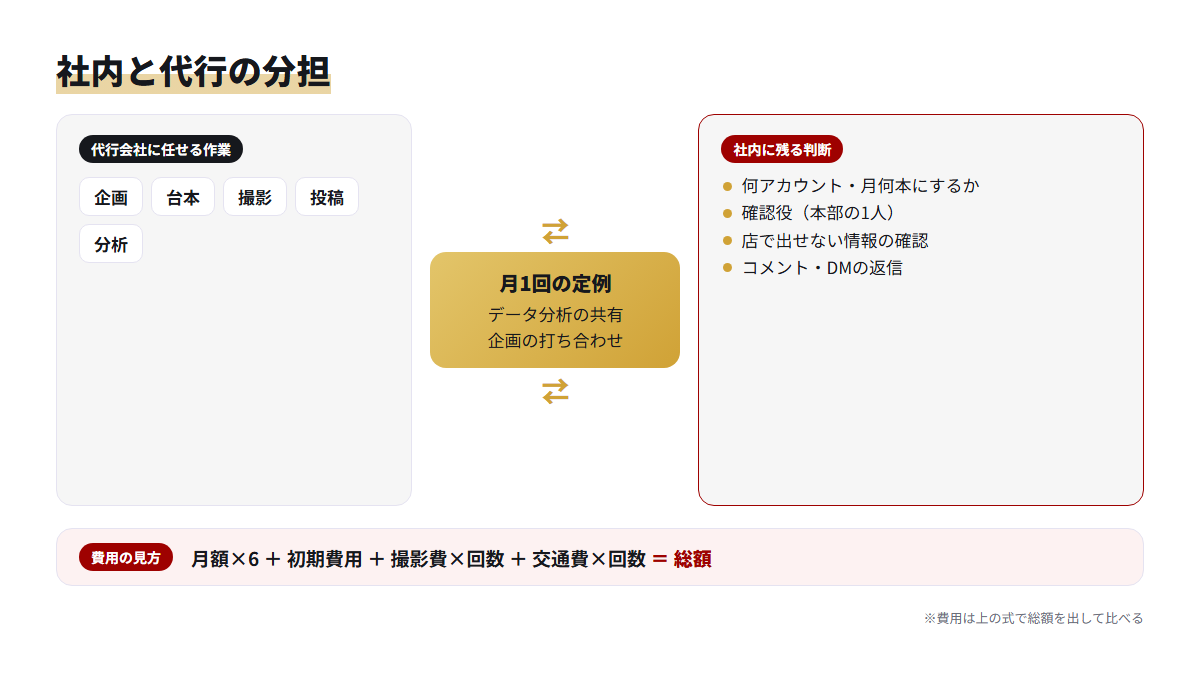
Task: Click the 何アカウント・月何本にするか item
Action: (x=861, y=185)
